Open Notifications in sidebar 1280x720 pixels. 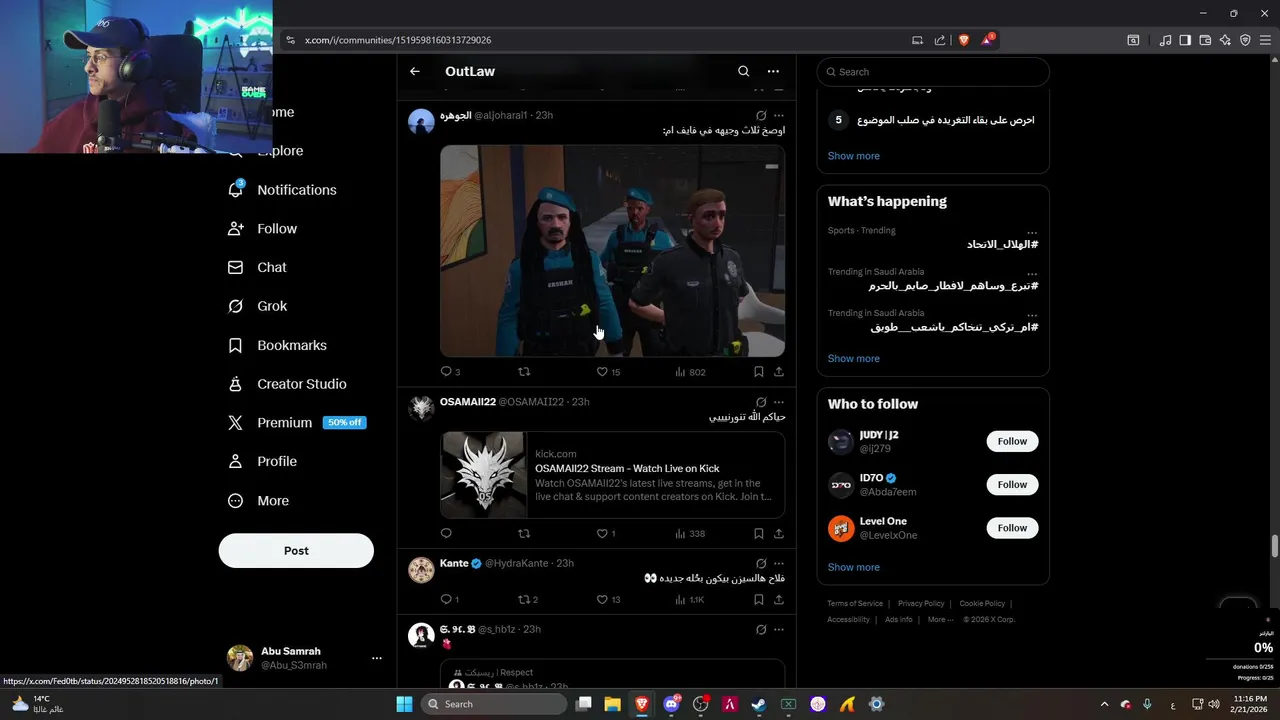point(282,190)
